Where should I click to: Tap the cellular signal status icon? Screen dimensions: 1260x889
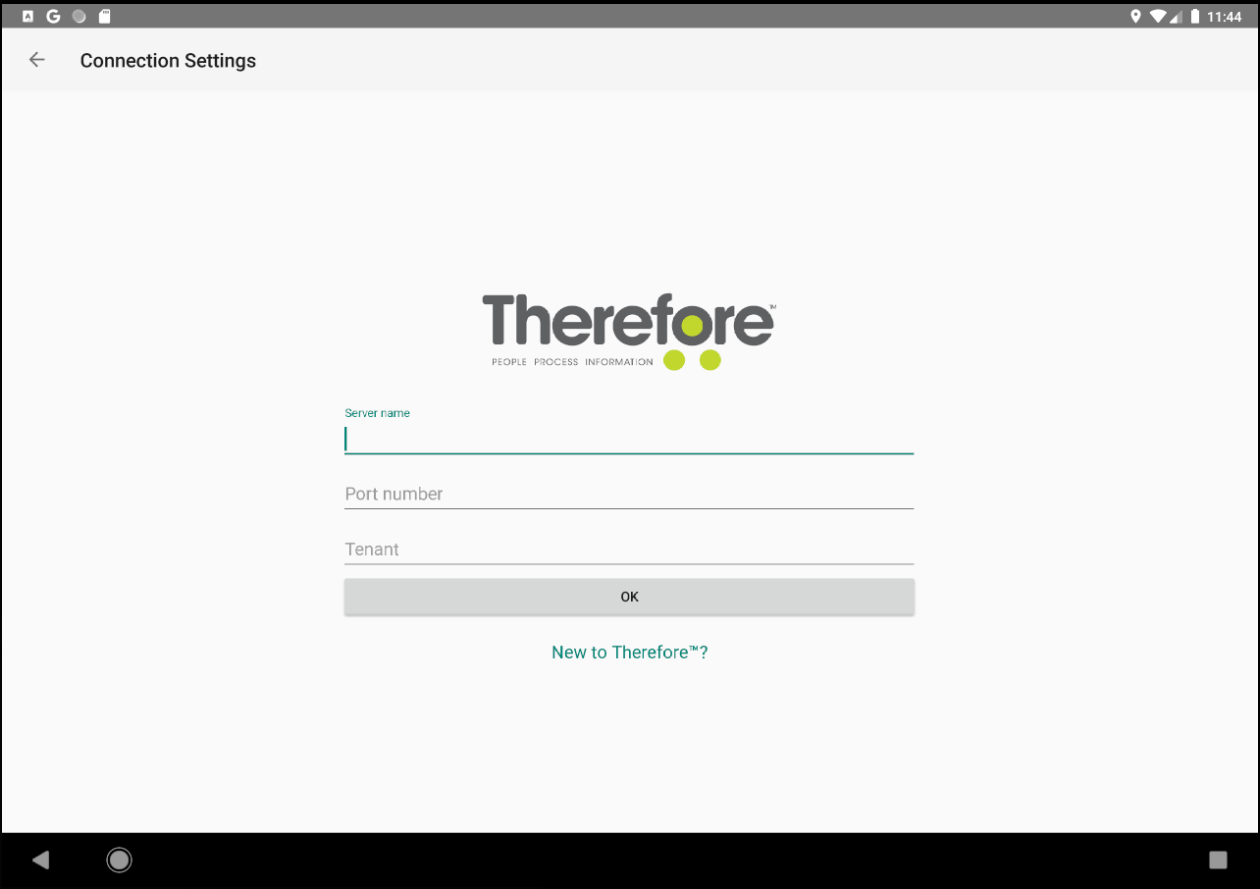[x=1177, y=16]
